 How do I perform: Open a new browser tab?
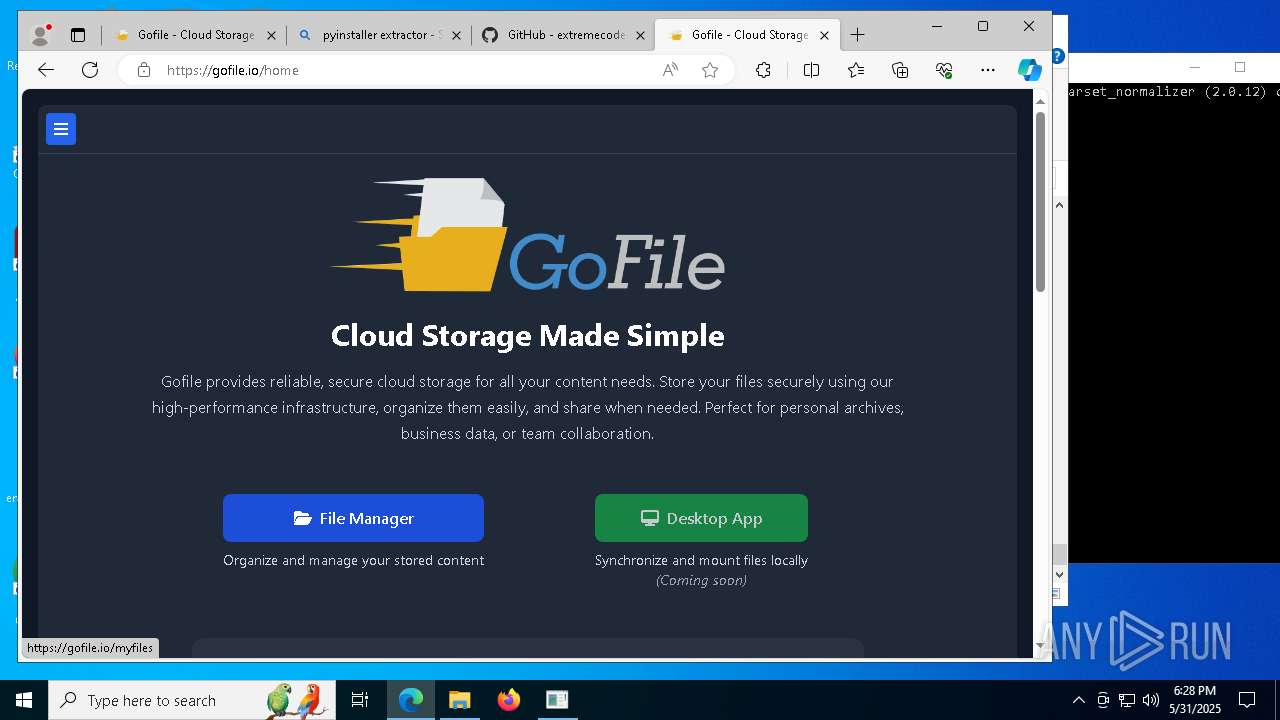coord(857,35)
